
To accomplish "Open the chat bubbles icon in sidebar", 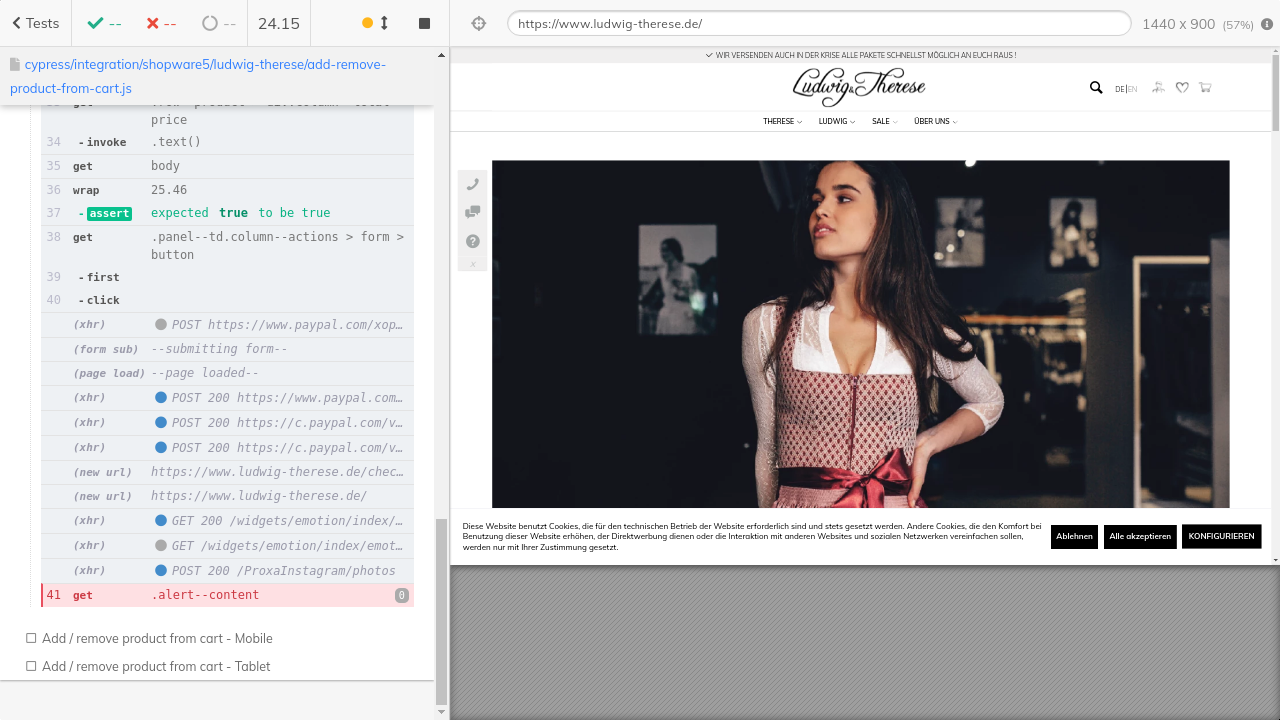I will [473, 212].
